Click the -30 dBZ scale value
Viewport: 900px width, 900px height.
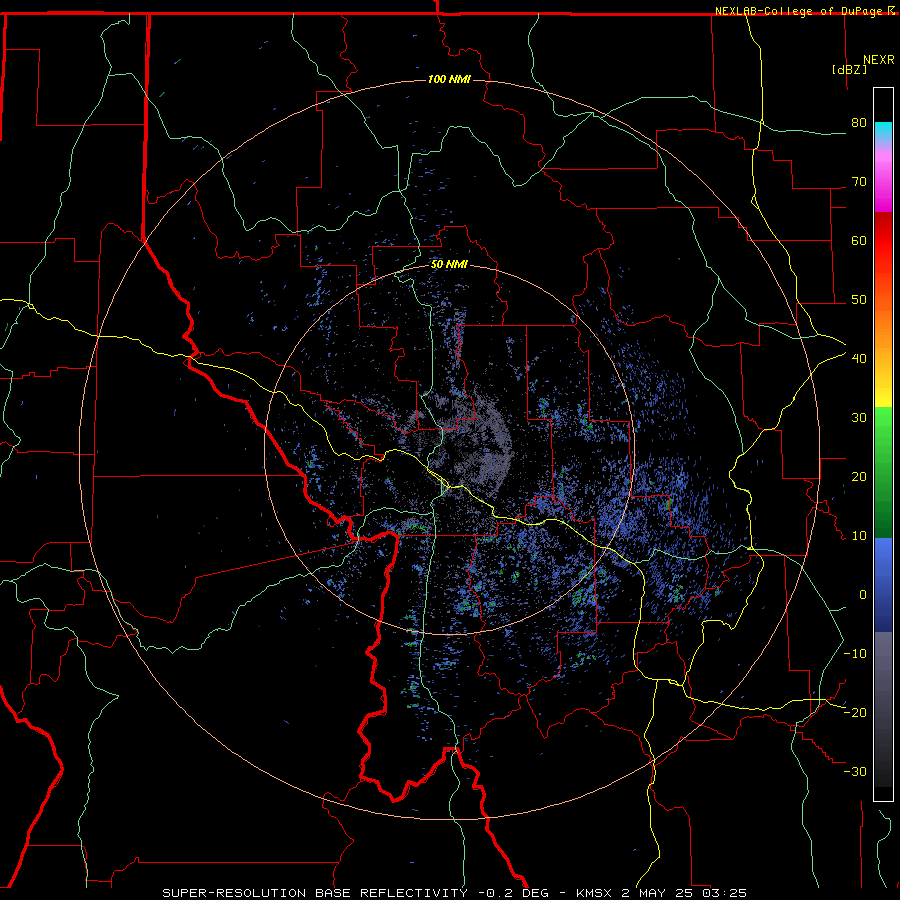click(855, 772)
